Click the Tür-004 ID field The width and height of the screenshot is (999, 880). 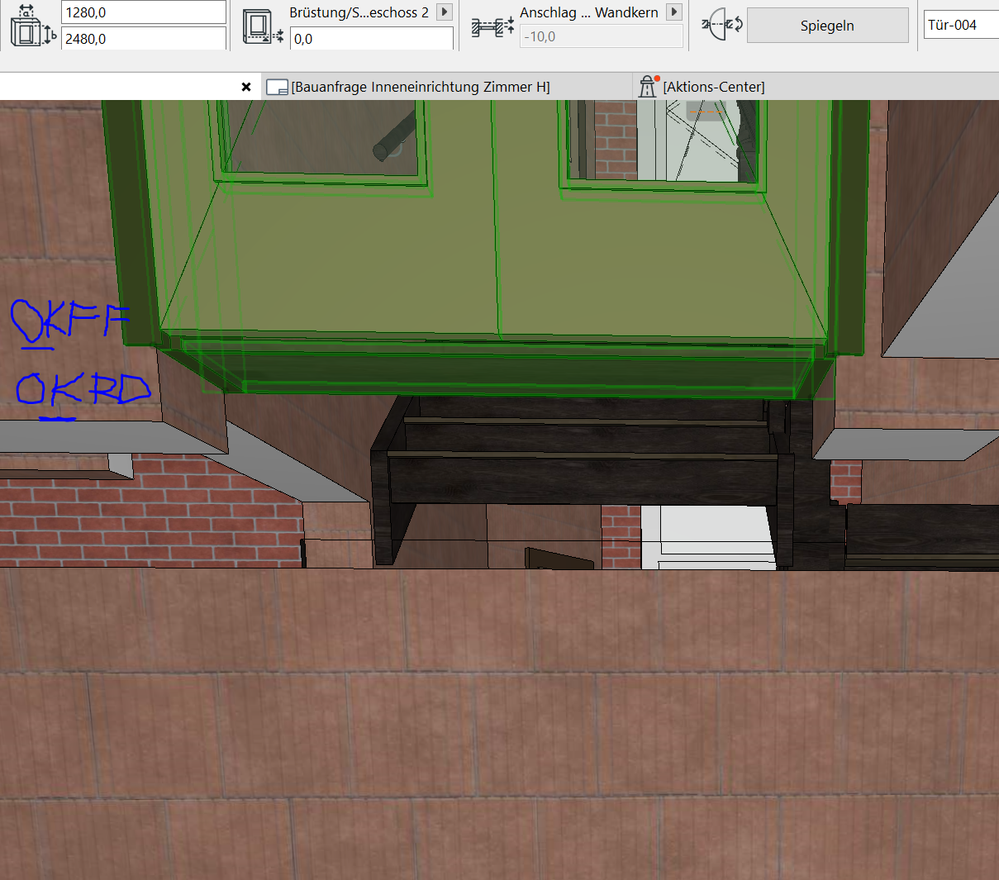point(961,25)
